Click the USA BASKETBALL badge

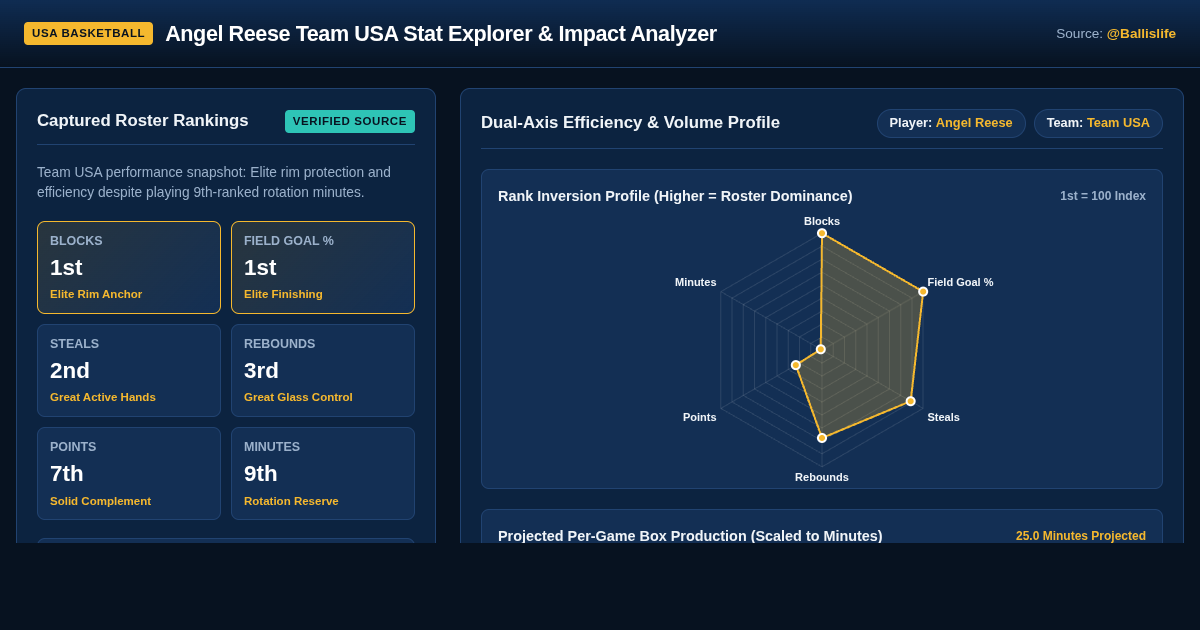88,33
